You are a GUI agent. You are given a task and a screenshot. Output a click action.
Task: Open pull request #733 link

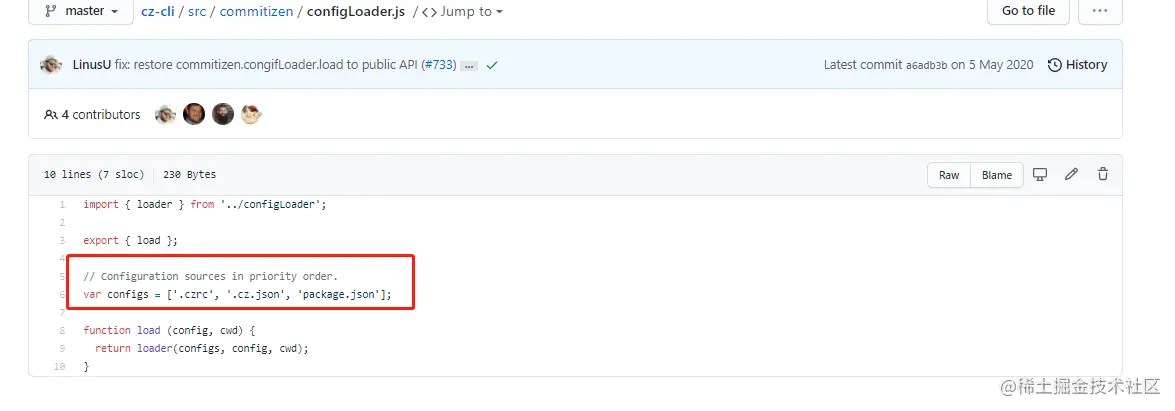pos(440,64)
